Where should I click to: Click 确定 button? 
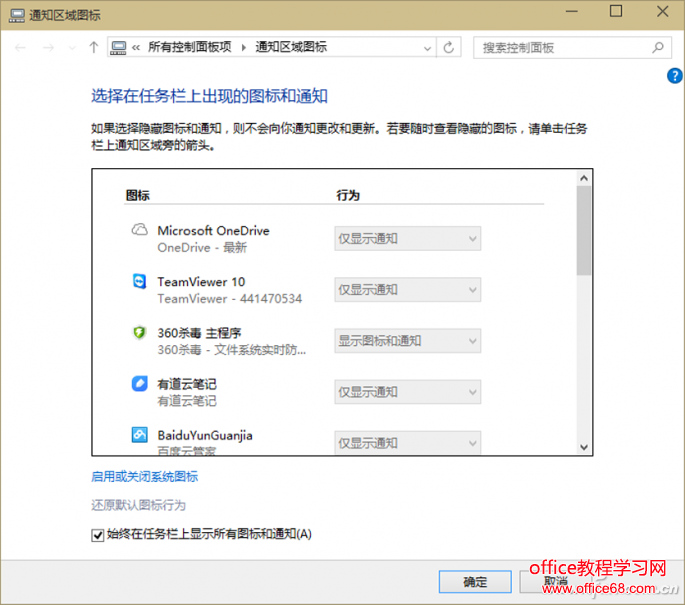tap(475, 581)
